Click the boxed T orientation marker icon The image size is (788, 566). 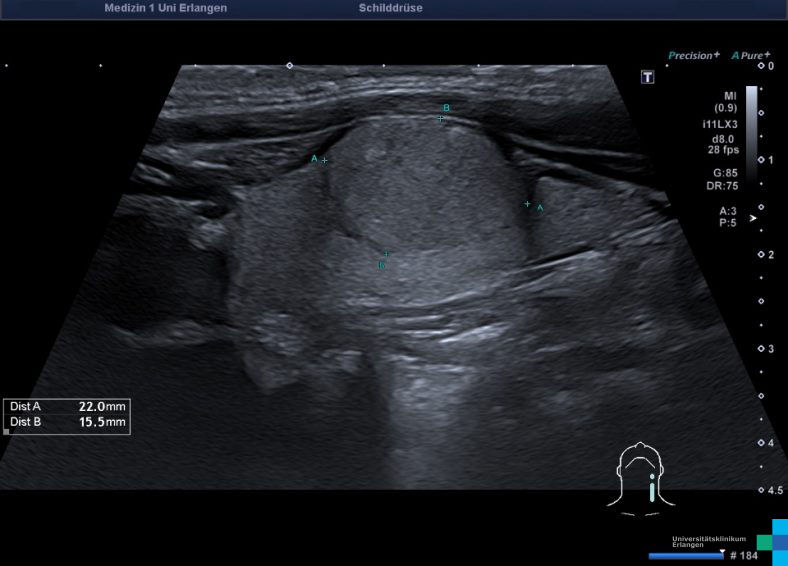click(x=648, y=77)
